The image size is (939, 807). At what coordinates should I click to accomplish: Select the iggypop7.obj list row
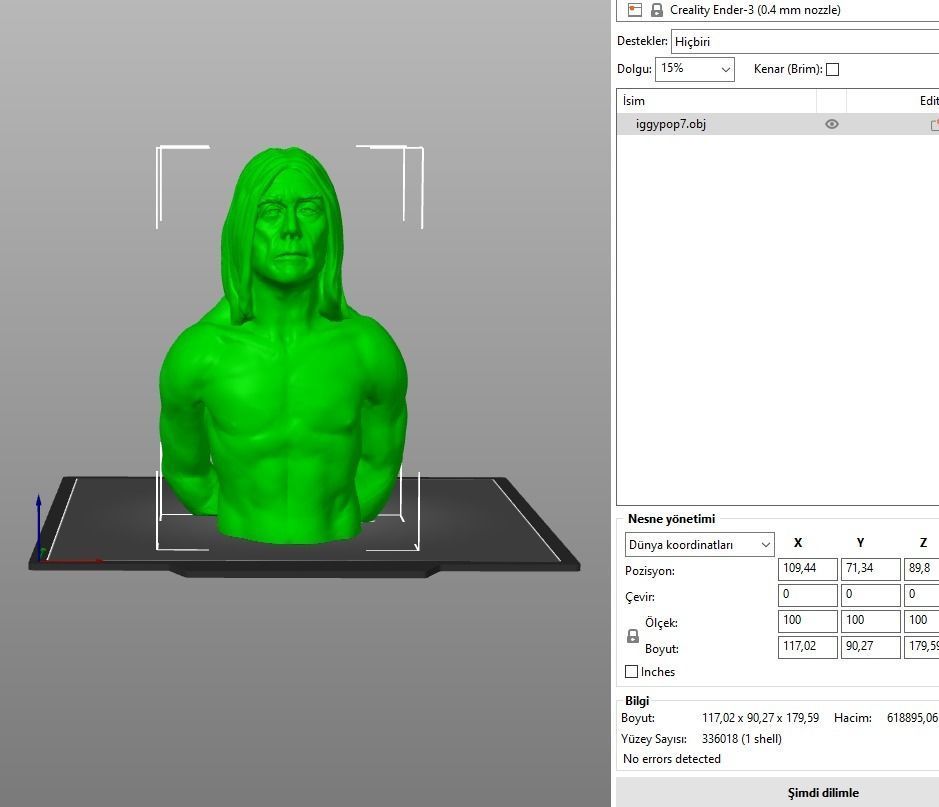click(x=777, y=124)
